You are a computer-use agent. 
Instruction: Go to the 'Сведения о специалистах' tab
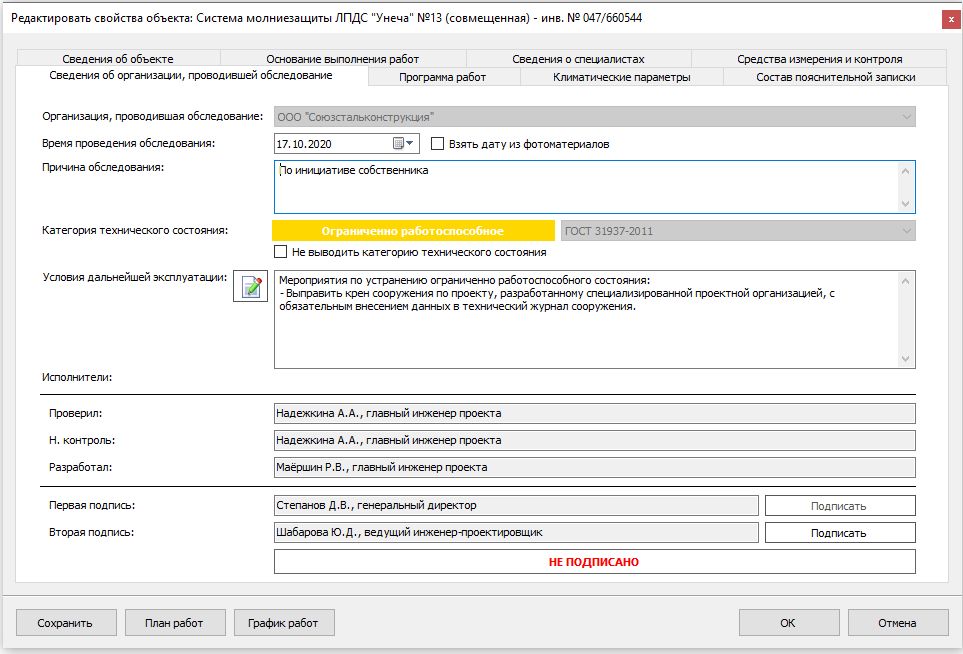pos(579,59)
